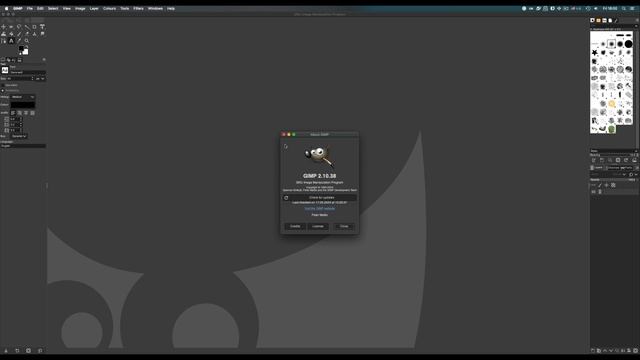
Task: Click the font preview Aa button
Action: click(4, 70)
